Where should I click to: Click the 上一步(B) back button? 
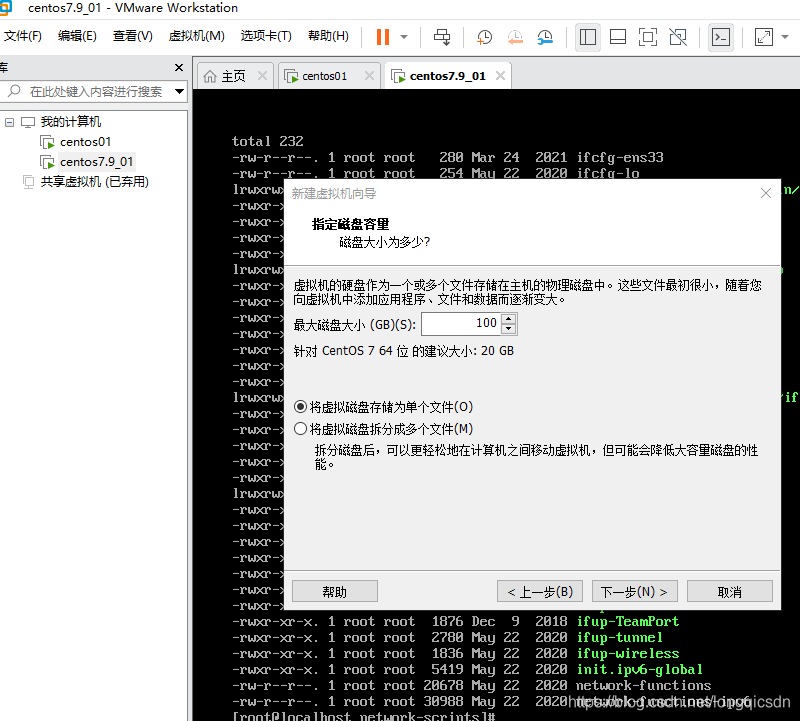540,591
